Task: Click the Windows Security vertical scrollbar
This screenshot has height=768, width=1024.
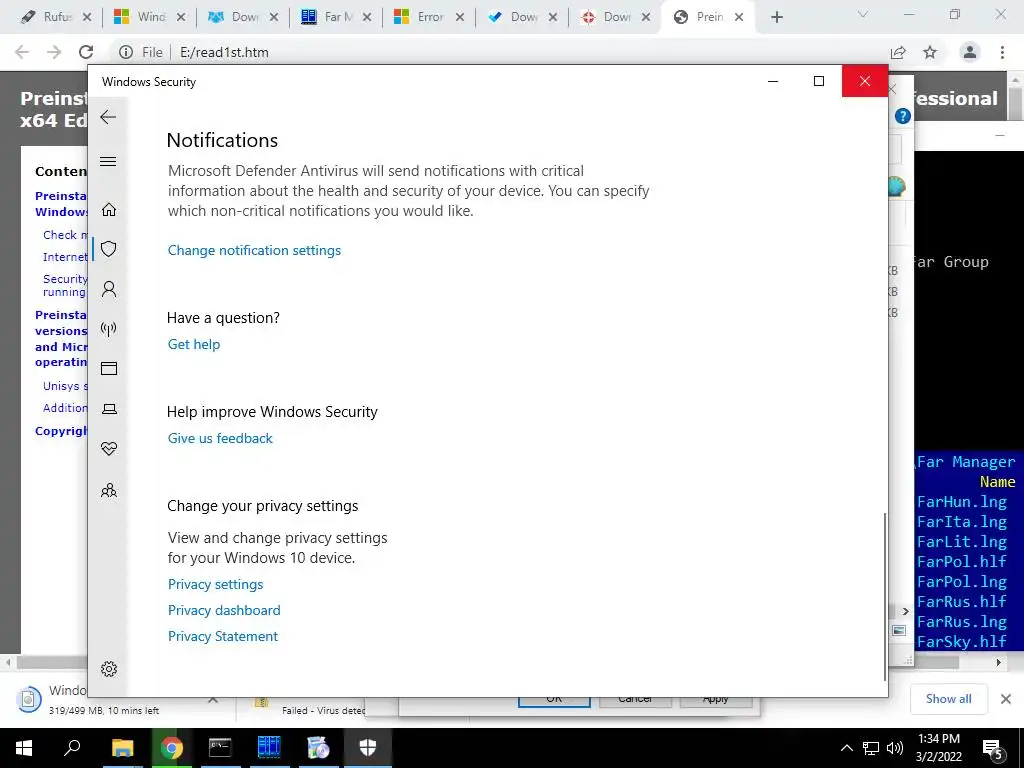Action: [885, 596]
